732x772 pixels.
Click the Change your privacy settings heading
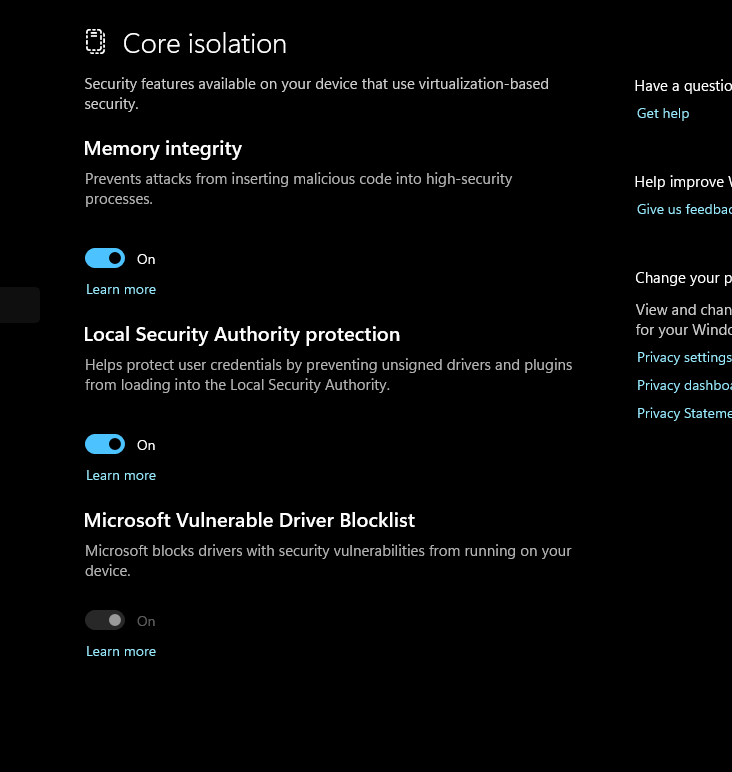684,278
